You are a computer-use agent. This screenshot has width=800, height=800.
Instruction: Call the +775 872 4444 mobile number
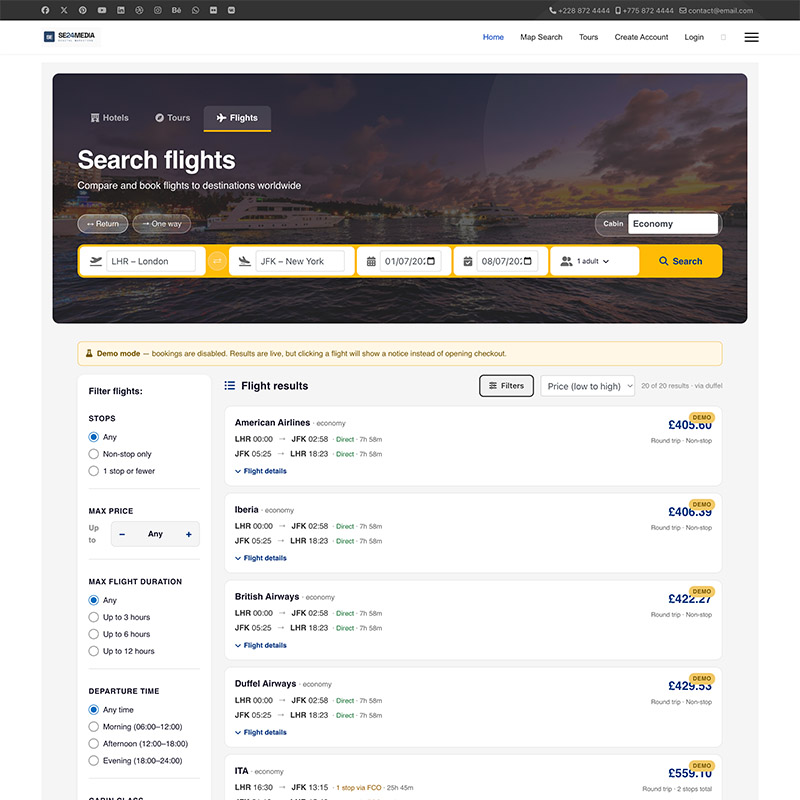pyautogui.click(x=644, y=11)
